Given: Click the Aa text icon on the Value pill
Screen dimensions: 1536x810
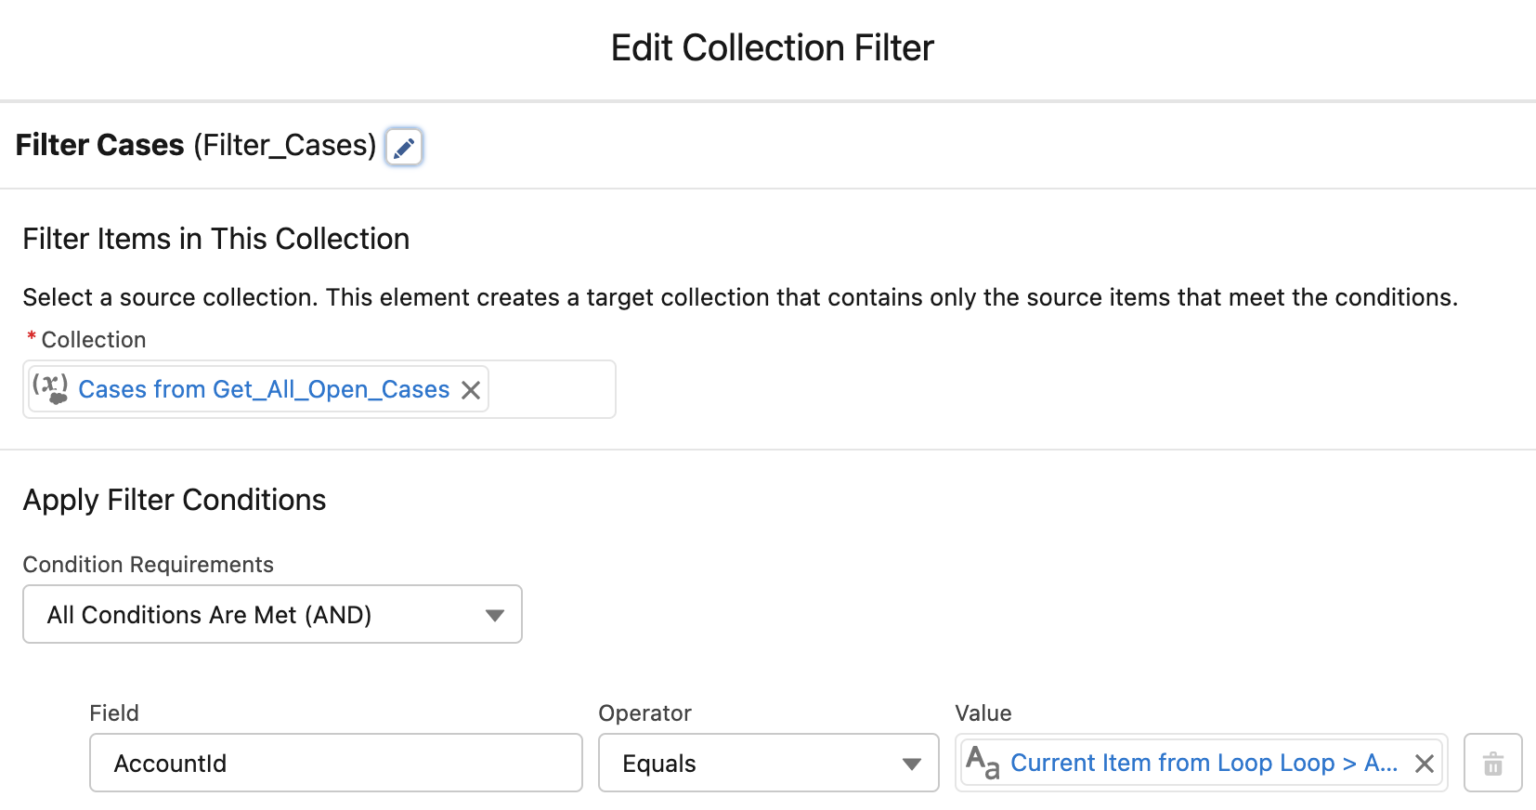Looking at the screenshot, I should click(x=983, y=763).
